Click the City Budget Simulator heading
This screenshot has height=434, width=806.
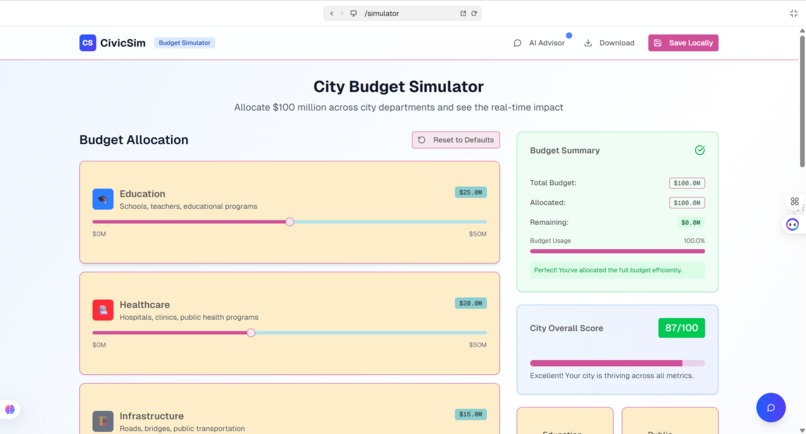click(398, 86)
